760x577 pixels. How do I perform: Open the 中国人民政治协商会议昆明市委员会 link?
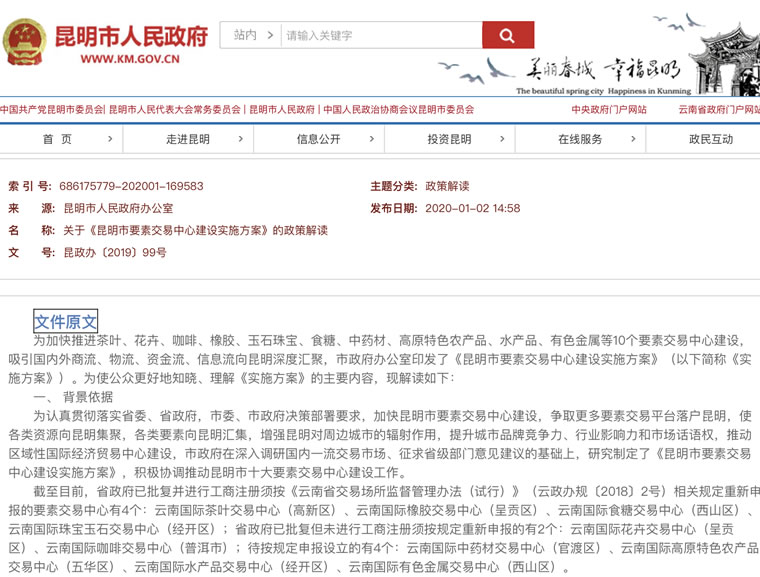398,110
